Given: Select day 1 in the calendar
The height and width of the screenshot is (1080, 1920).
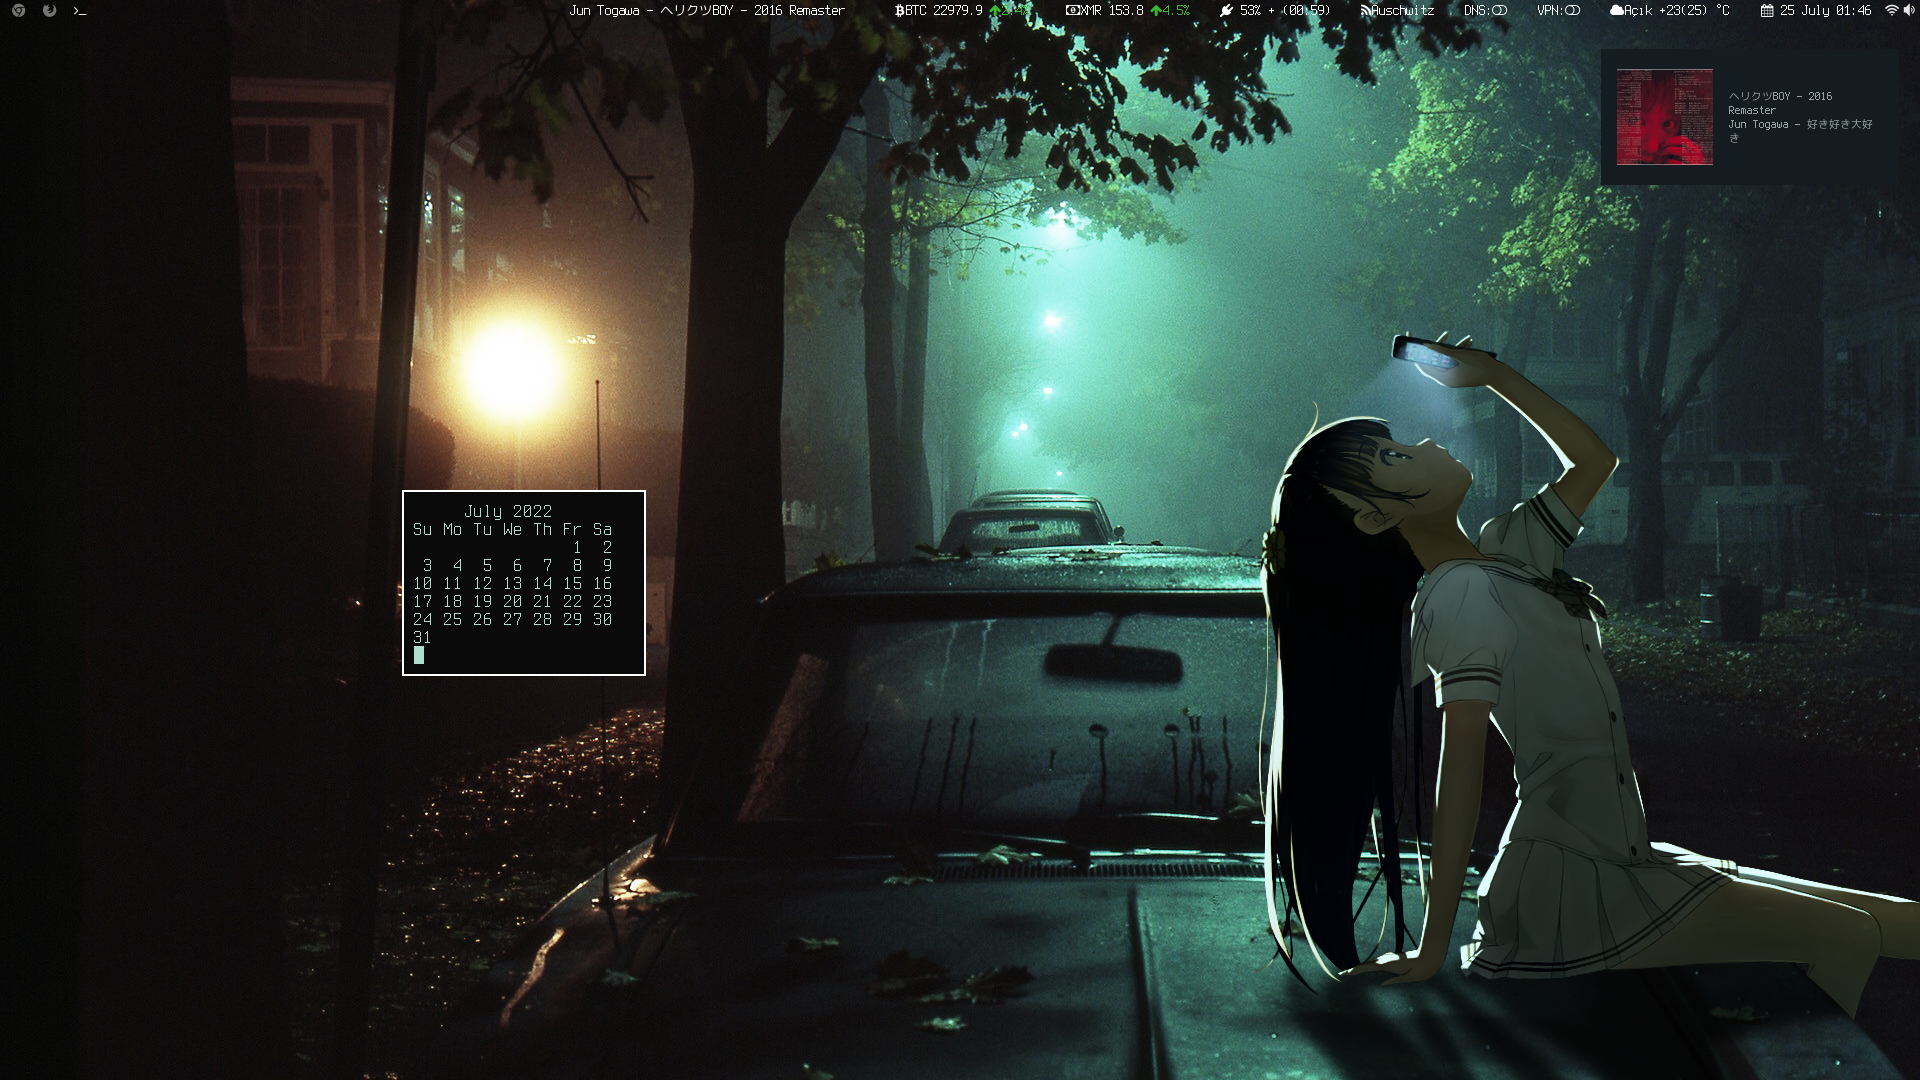Looking at the screenshot, I should pos(577,547).
